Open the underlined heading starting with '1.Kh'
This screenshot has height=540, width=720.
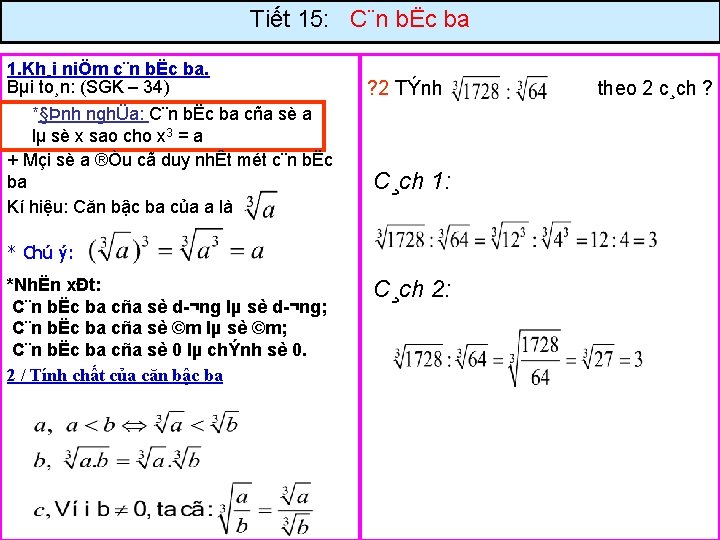click(x=108, y=69)
